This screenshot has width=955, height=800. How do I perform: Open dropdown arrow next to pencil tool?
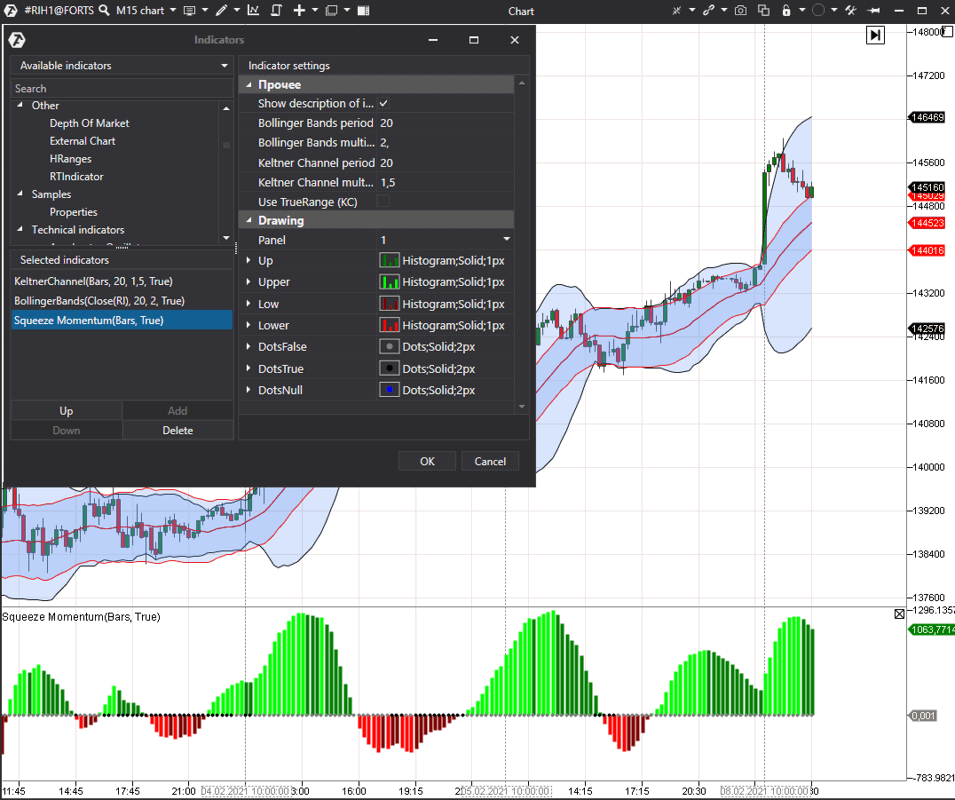point(237,10)
